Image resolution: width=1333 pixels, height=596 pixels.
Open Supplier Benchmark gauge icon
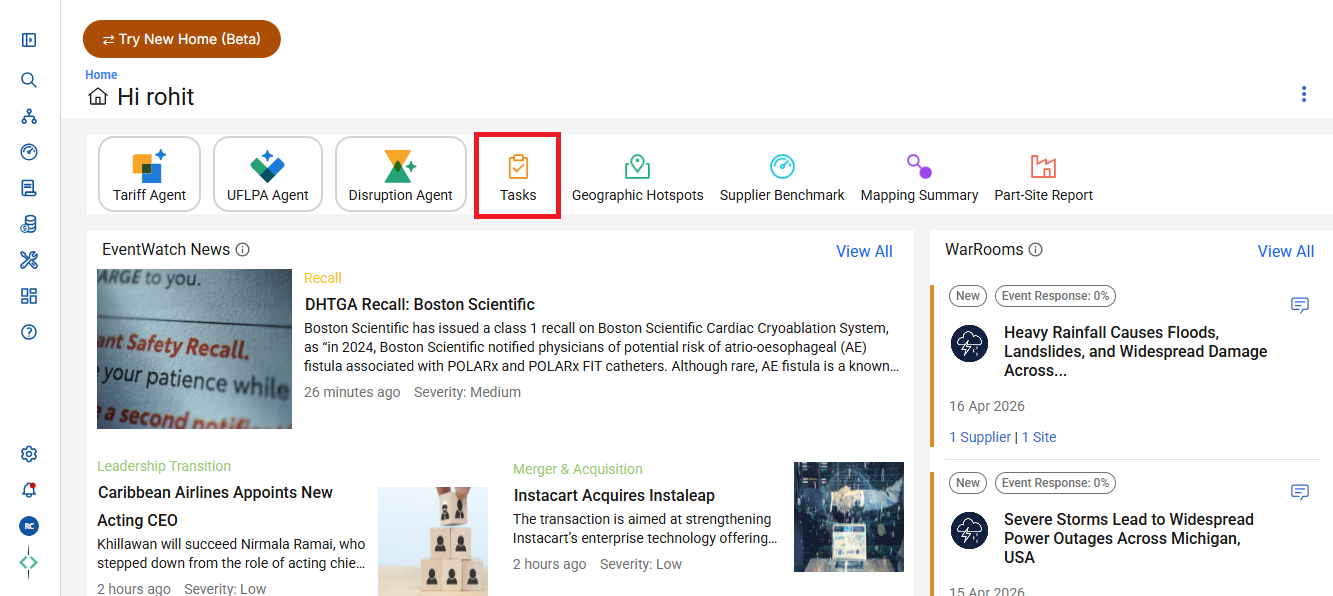782,166
